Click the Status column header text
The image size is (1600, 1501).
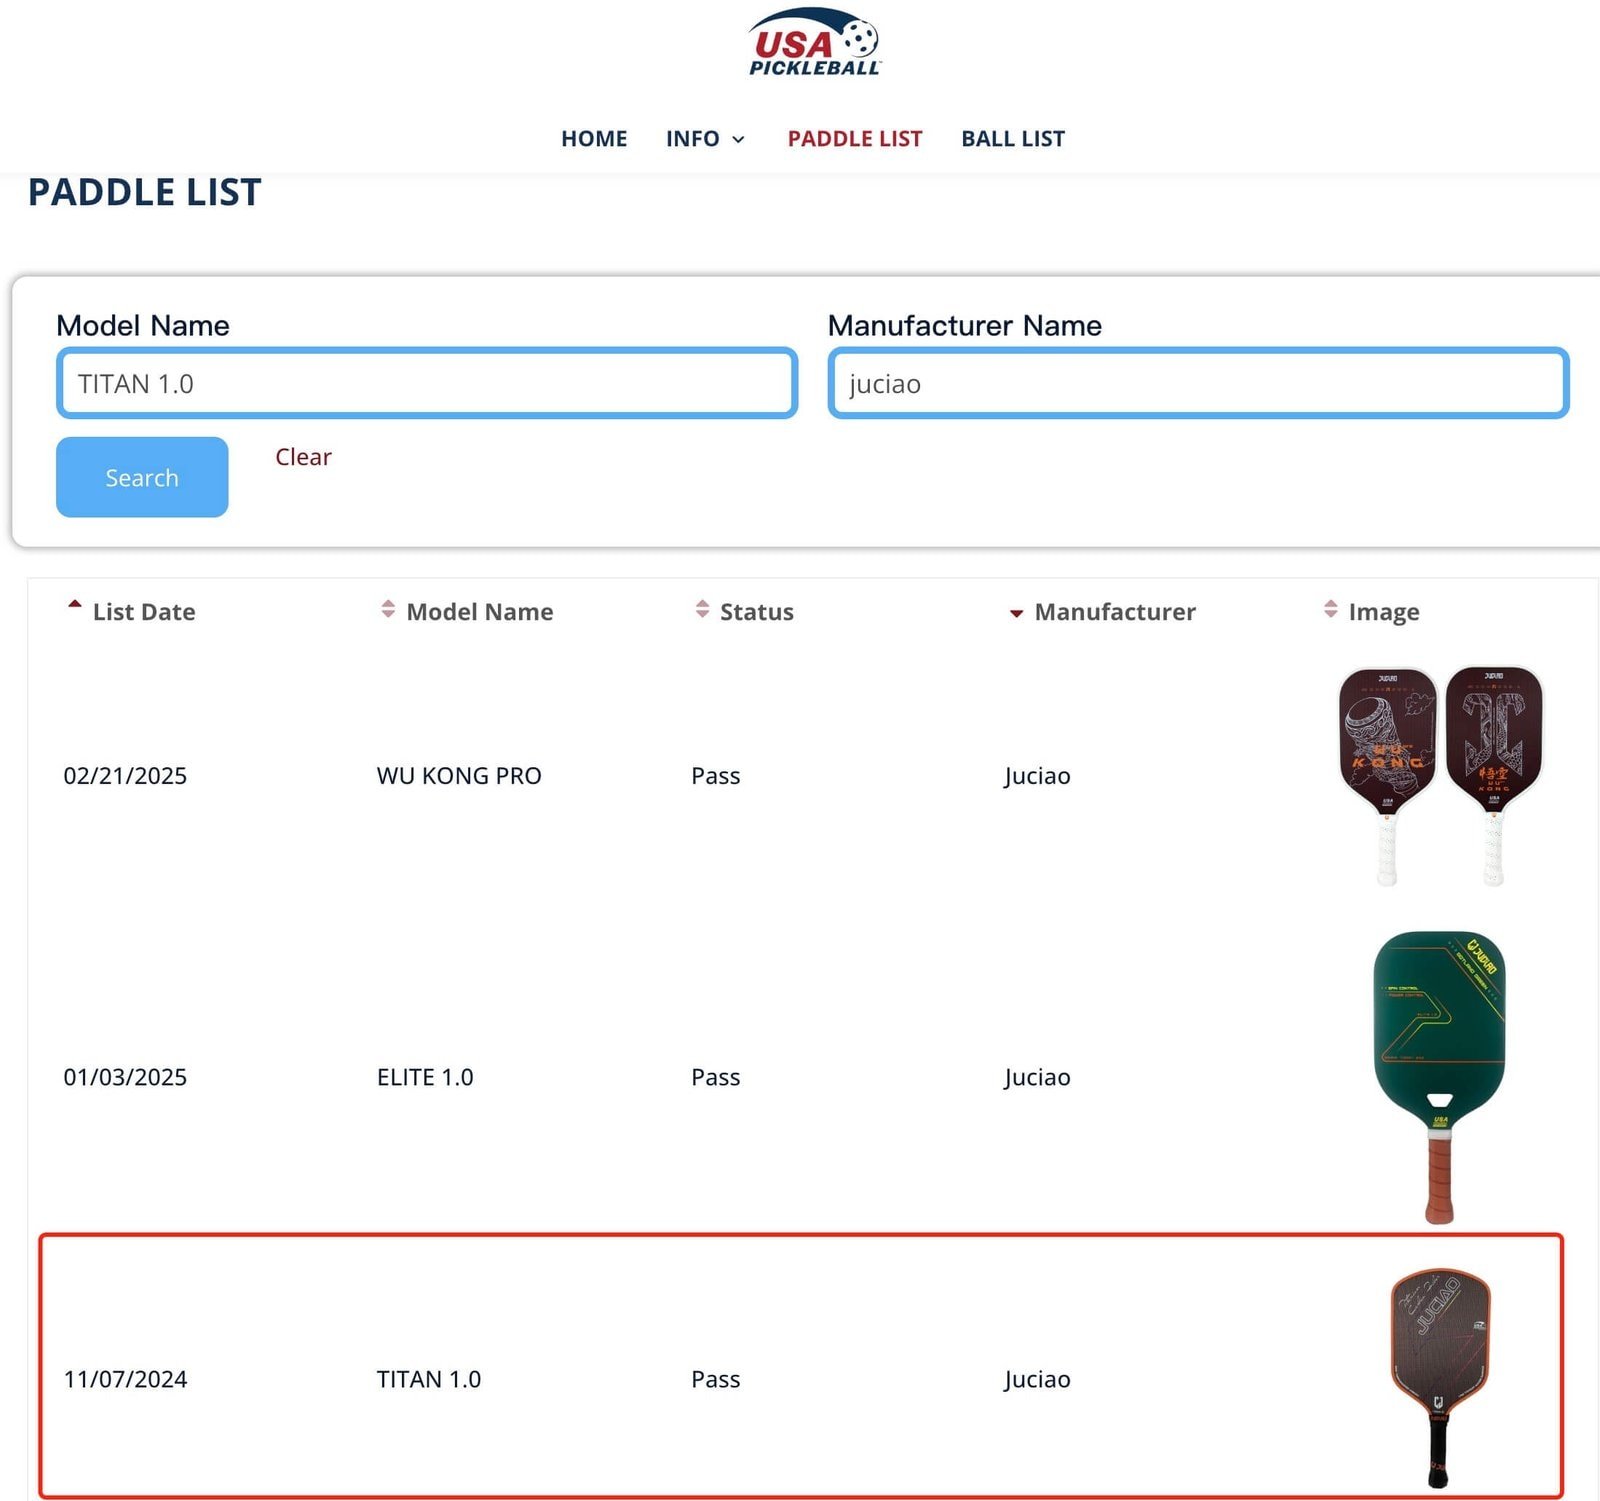(x=757, y=612)
